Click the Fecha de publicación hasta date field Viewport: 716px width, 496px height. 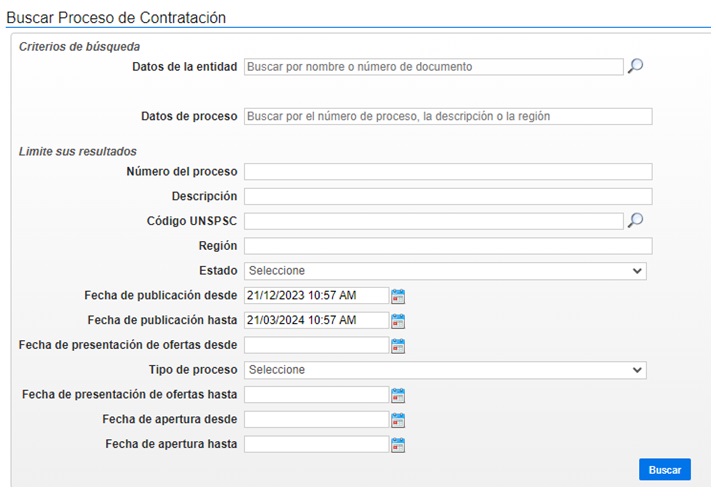[316, 320]
